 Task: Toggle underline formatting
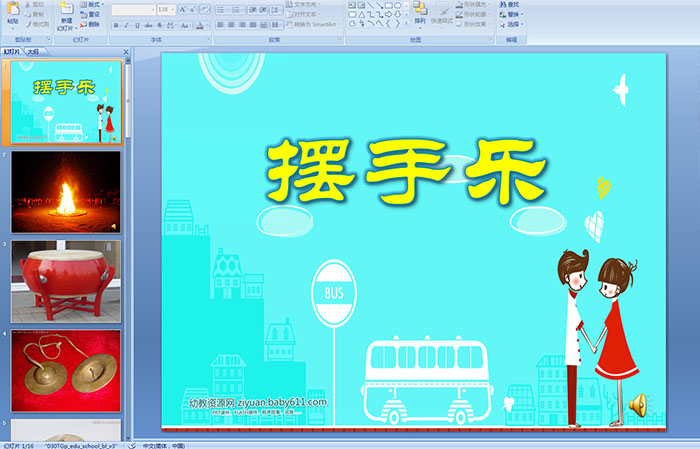pyautogui.click(x=135, y=24)
